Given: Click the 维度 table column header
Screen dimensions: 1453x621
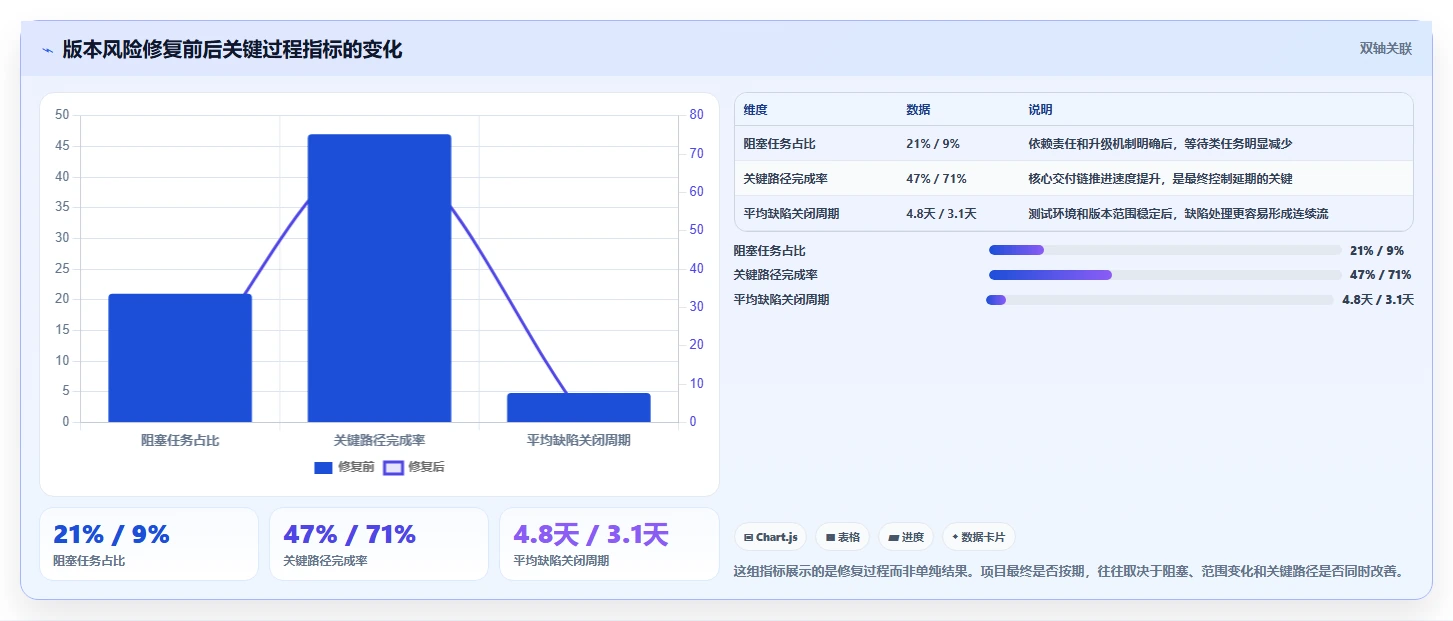Looking at the screenshot, I should 755,110.
